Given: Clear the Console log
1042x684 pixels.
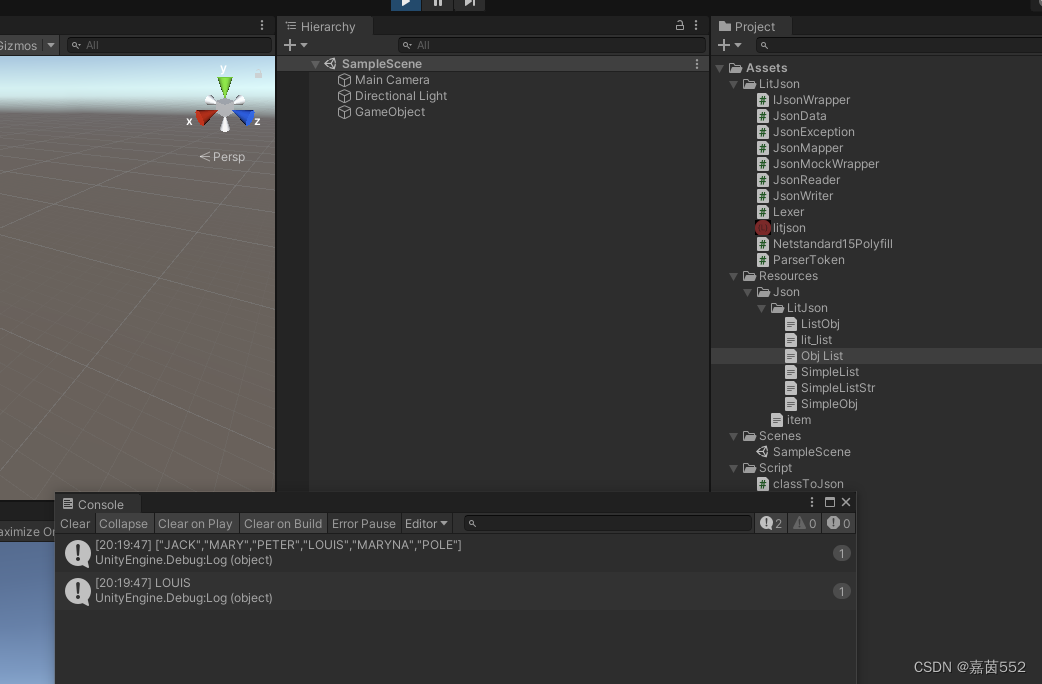Looking at the screenshot, I should pos(75,524).
